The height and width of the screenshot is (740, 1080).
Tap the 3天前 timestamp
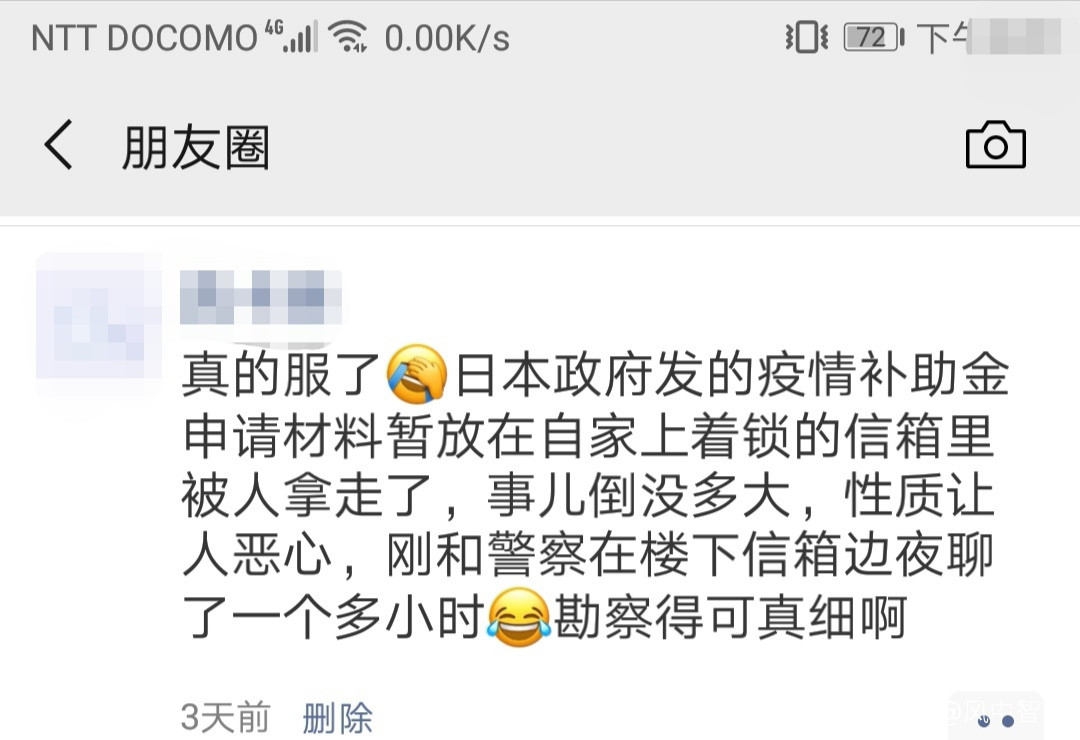click(225, 718)
